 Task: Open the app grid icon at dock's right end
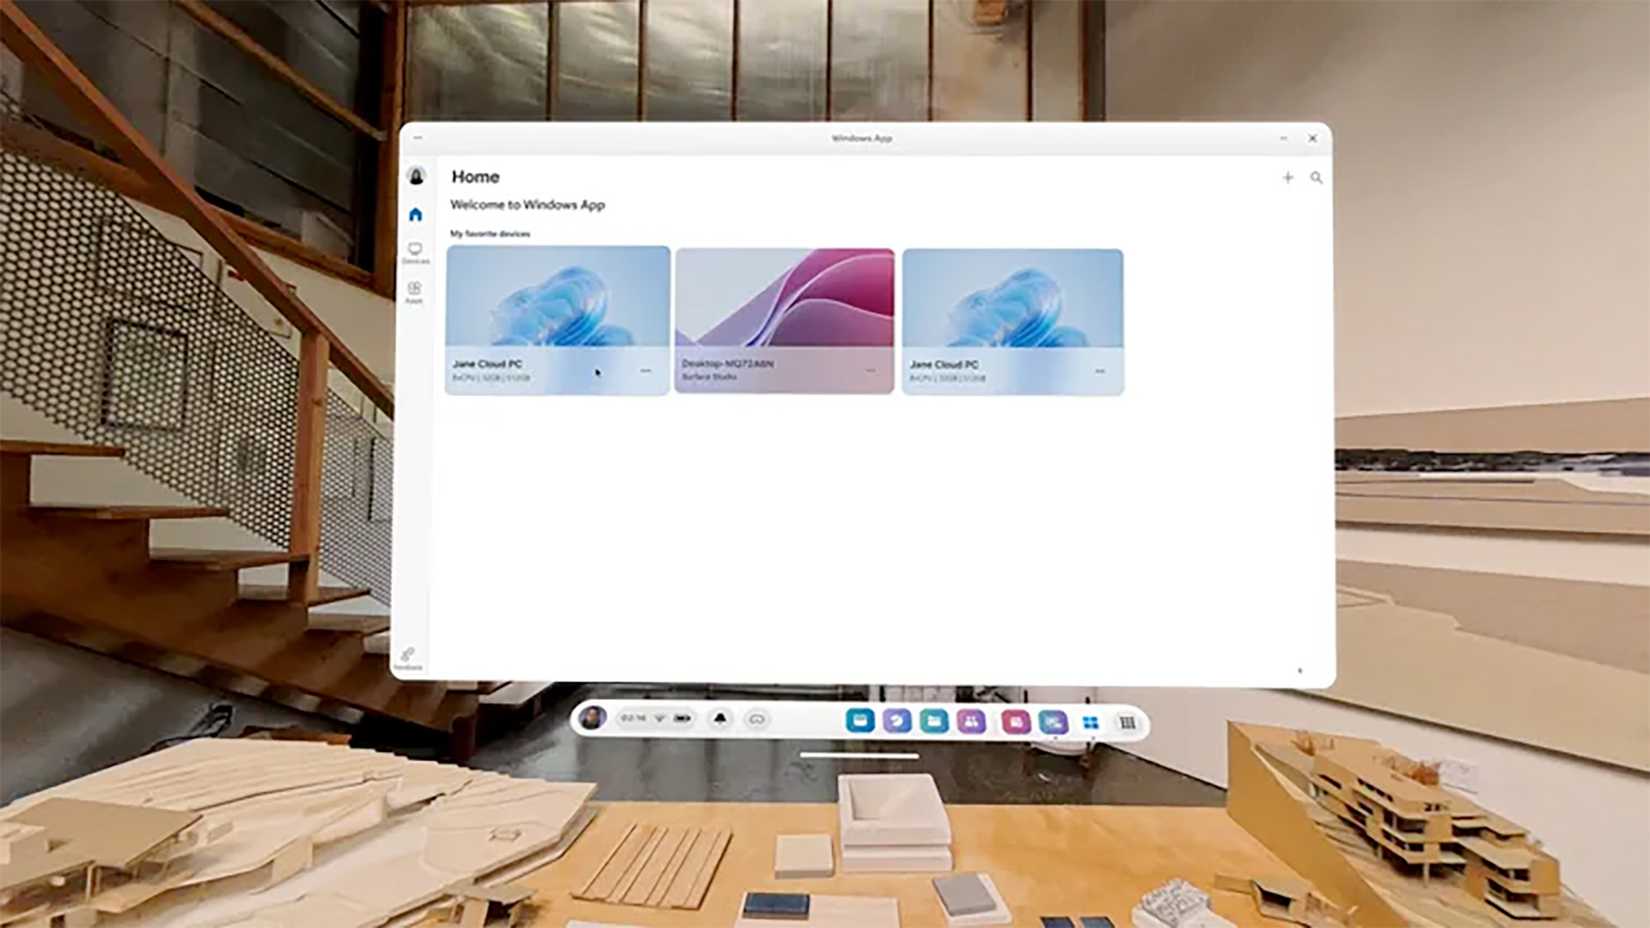[x=1128, y=720]
